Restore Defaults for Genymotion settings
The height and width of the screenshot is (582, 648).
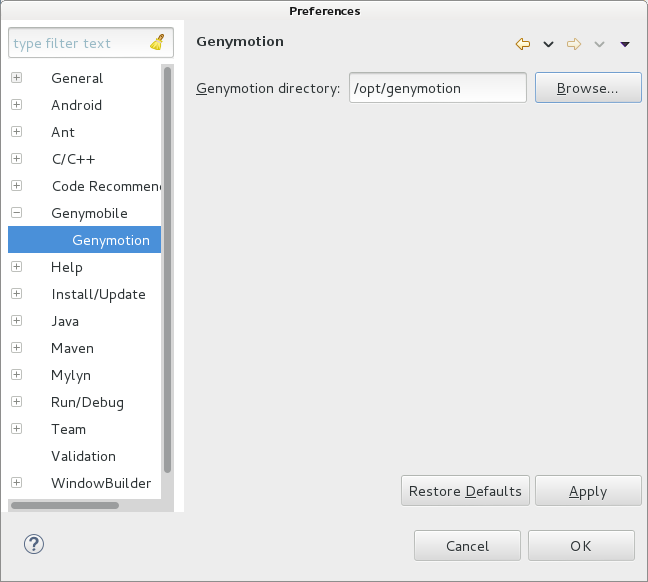pos(465,491)
